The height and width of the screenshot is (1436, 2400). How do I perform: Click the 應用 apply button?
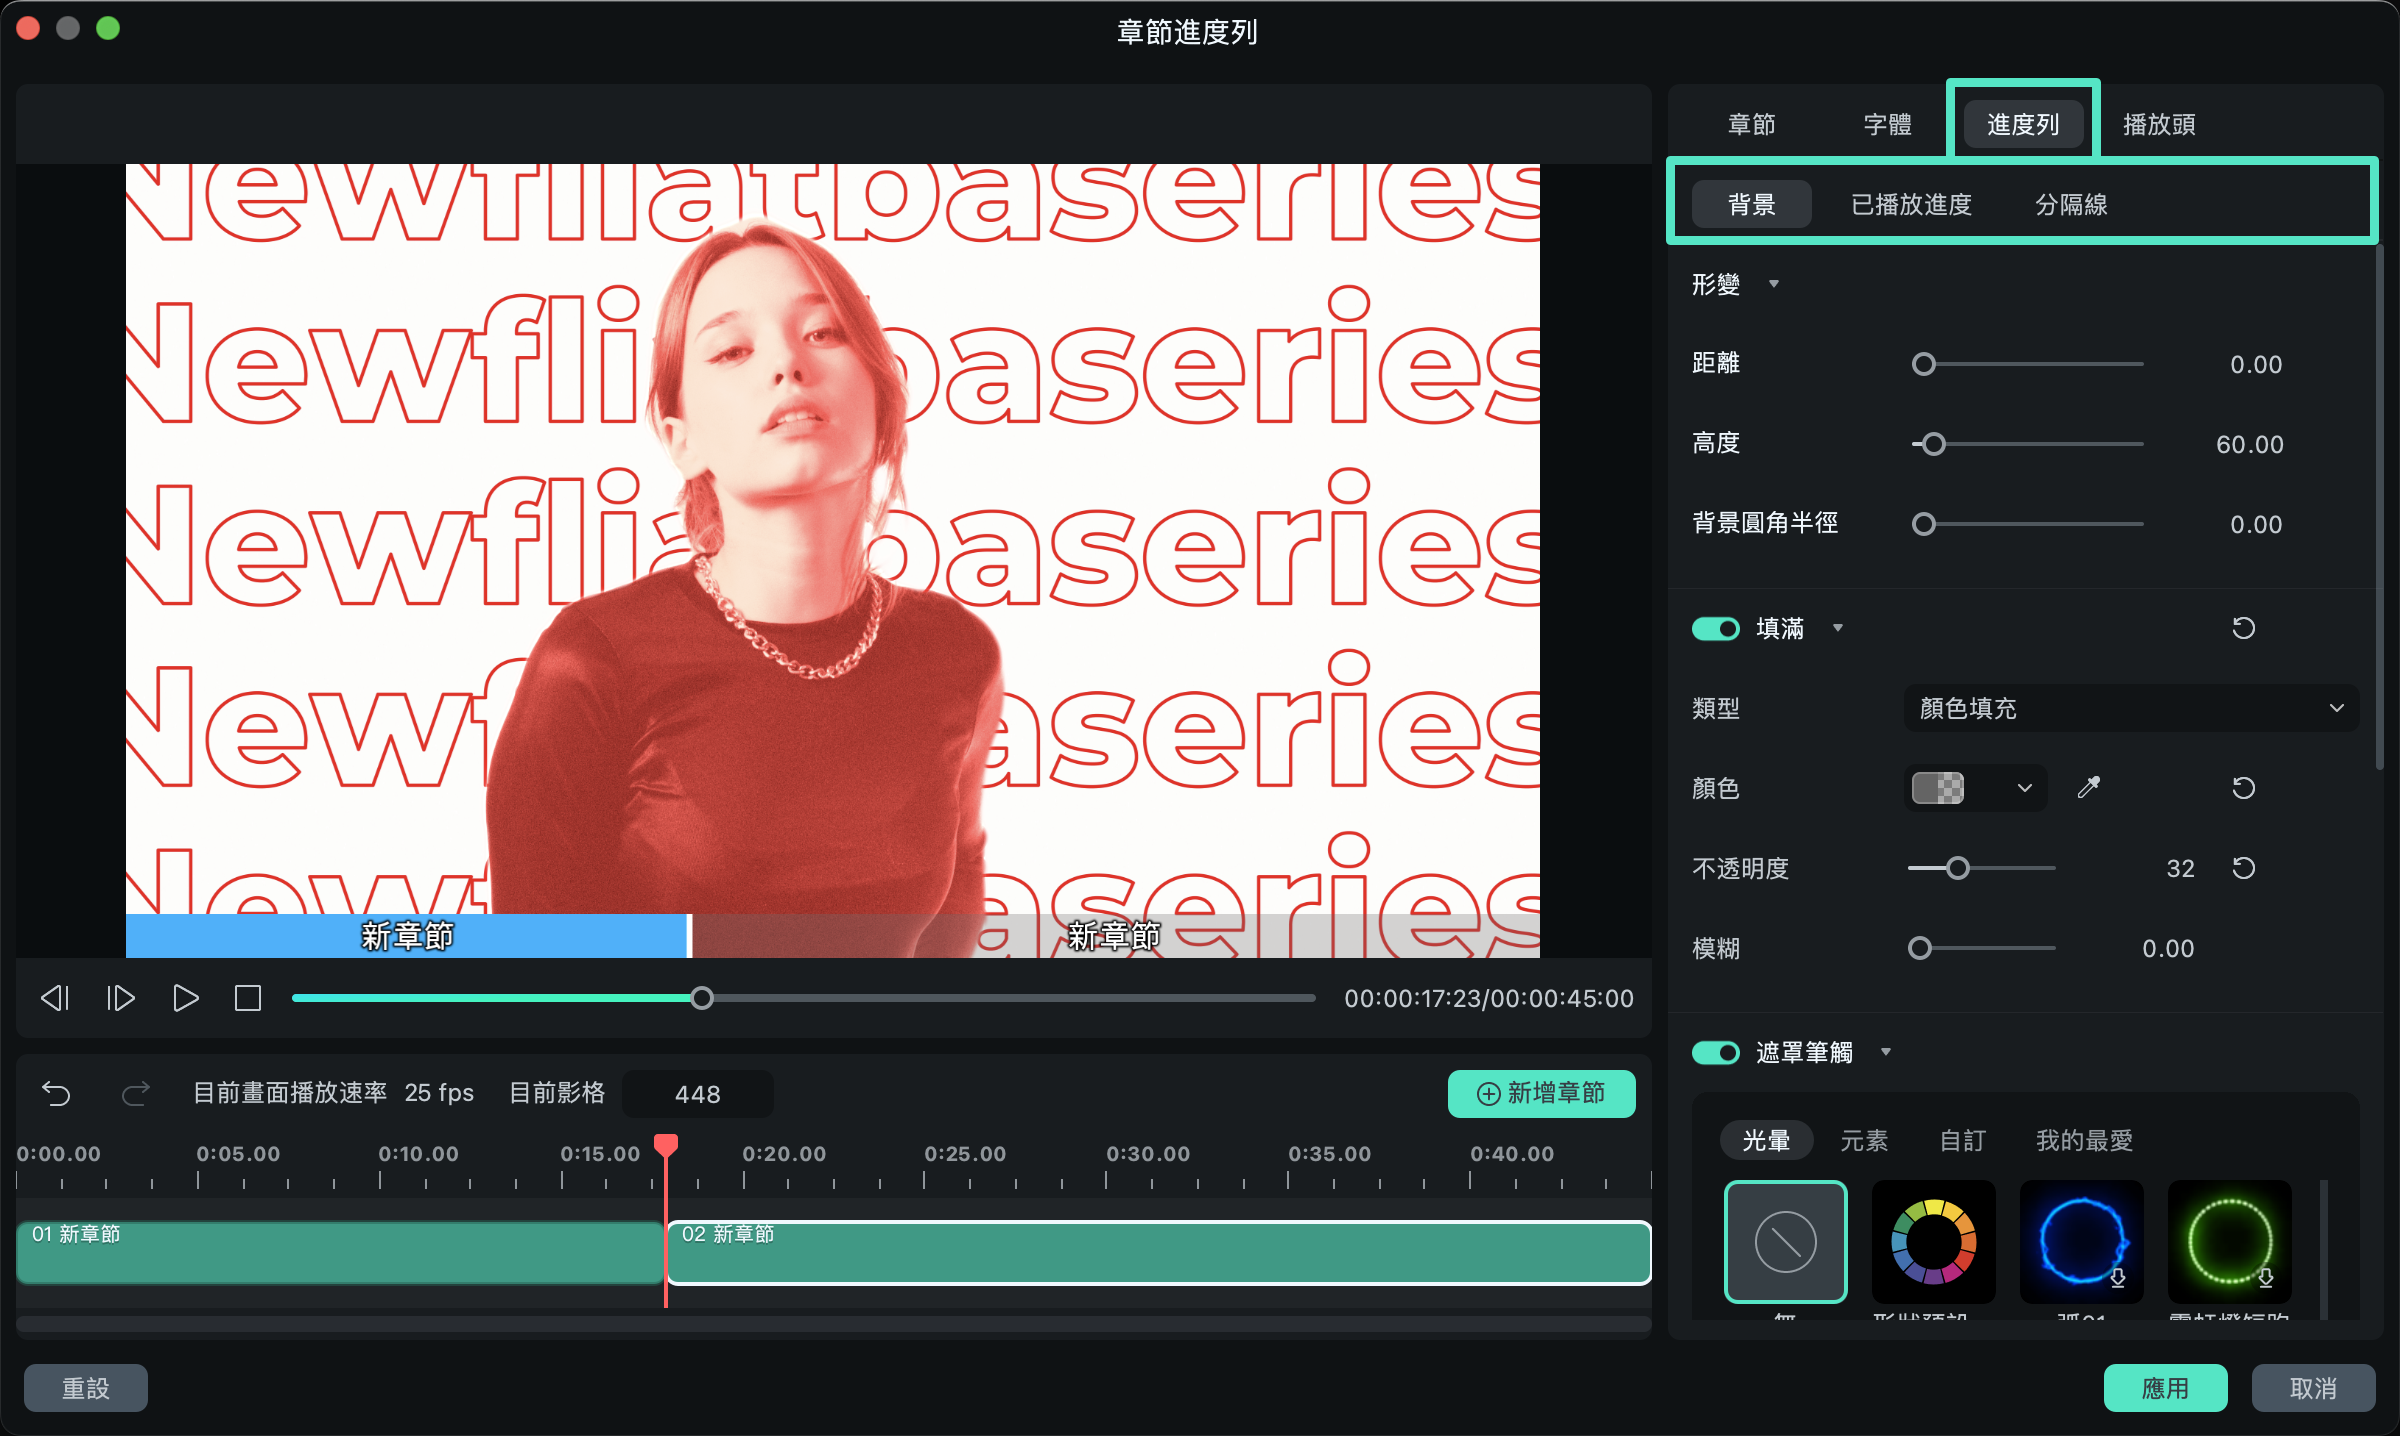click(2166, 1388)
